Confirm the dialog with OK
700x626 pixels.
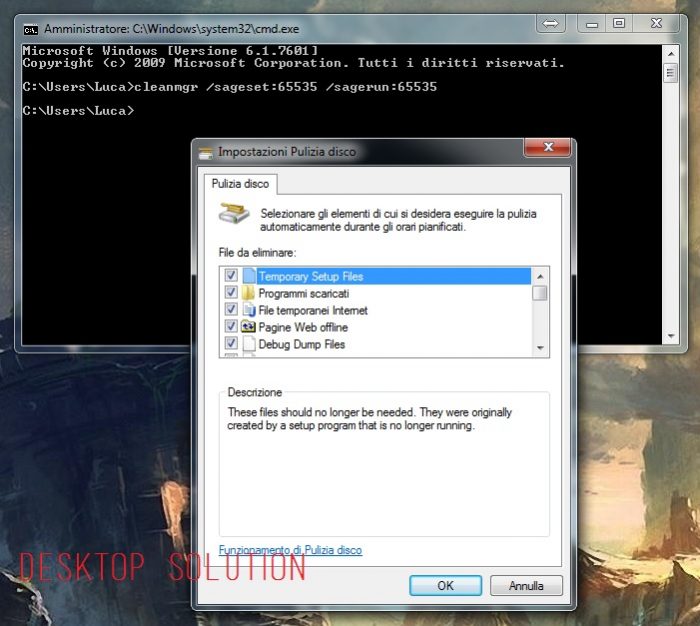point(446,585)
